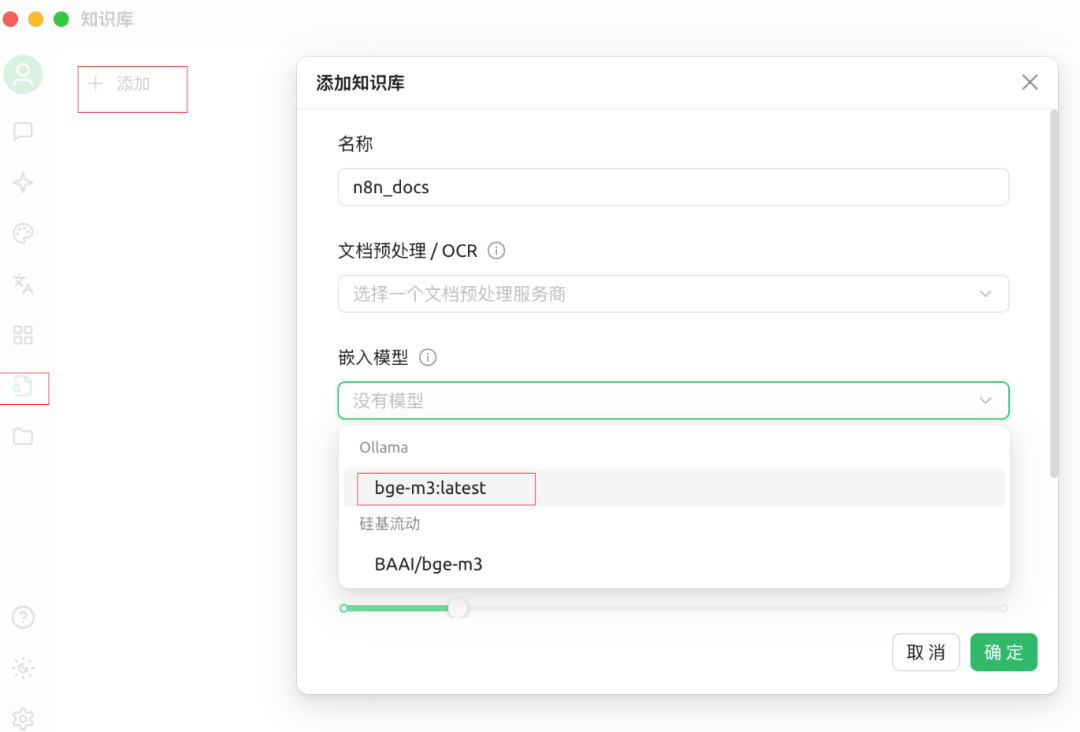Open the paintings palette sidebar icon
1080x732 pixels.
pos(23,233)
